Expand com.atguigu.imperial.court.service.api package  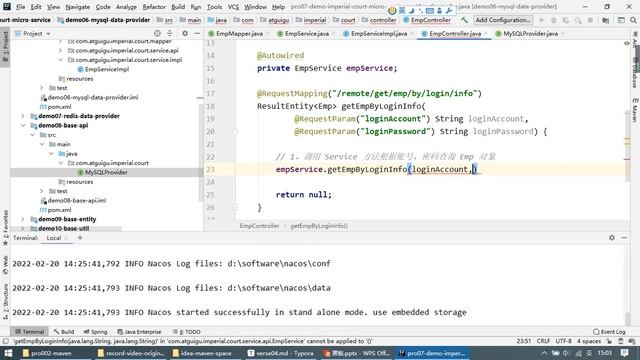[x=60, y=50]
